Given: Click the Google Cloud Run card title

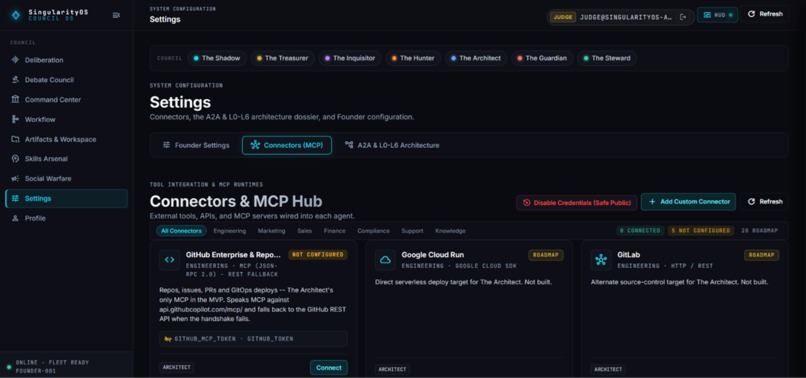Looking at the screenshot, I should pyautogui.click(x=432, y=255).
